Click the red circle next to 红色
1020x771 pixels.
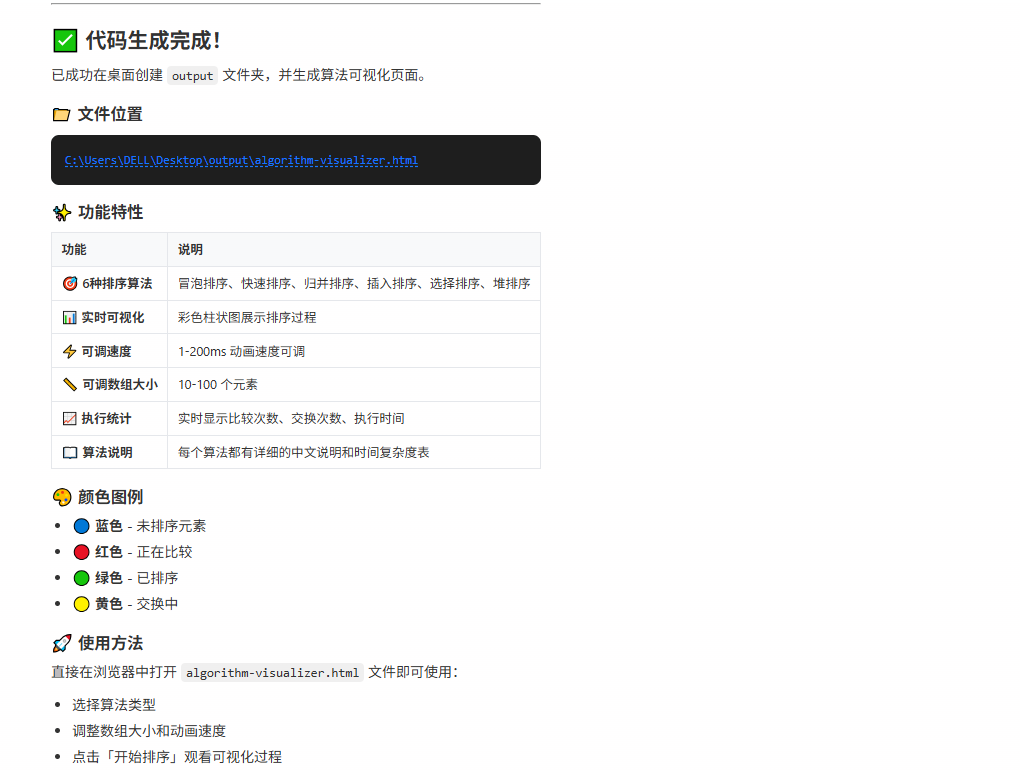click(x=81, y=551)
